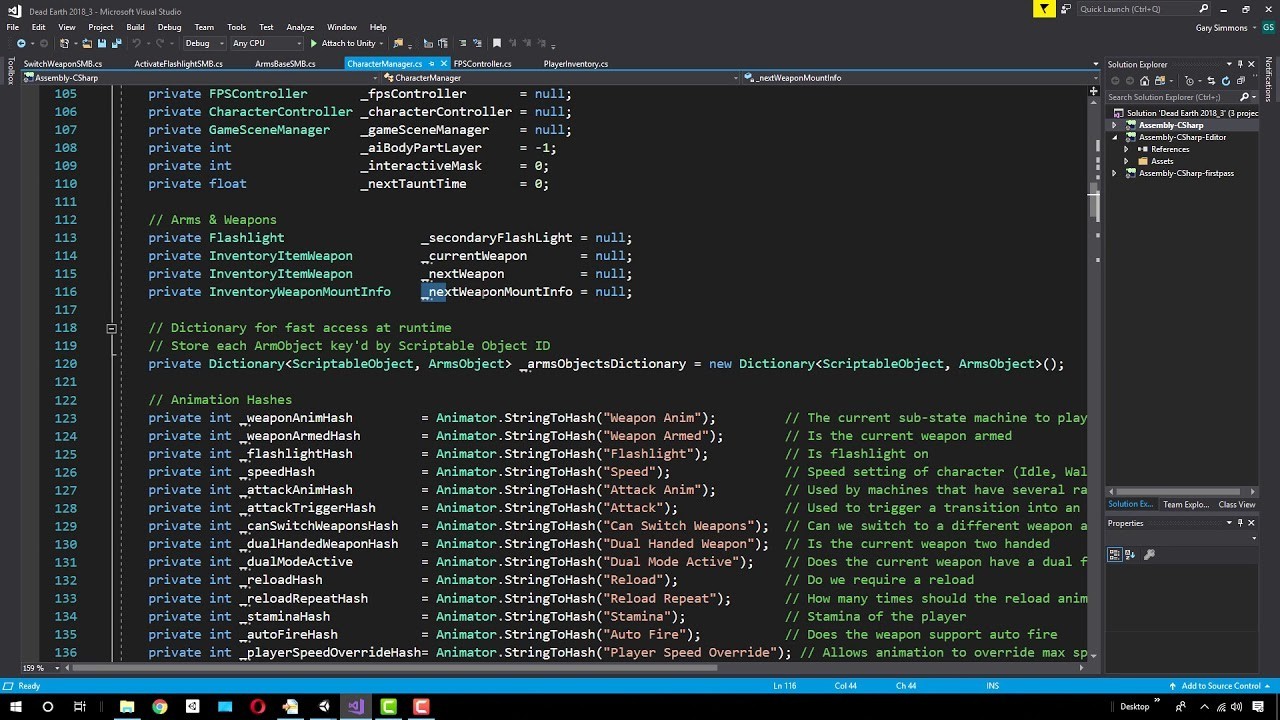Image resolution: width=1280 pixels, height=720 pixels.
Task: Collapse the code region at line 118
Action: (111, 328)
